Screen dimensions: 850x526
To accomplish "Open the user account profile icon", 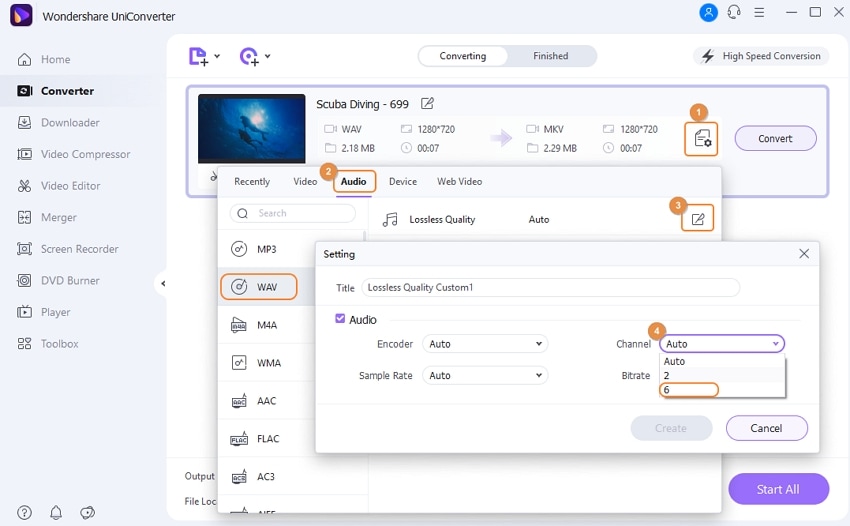I will tap(708, 12).
